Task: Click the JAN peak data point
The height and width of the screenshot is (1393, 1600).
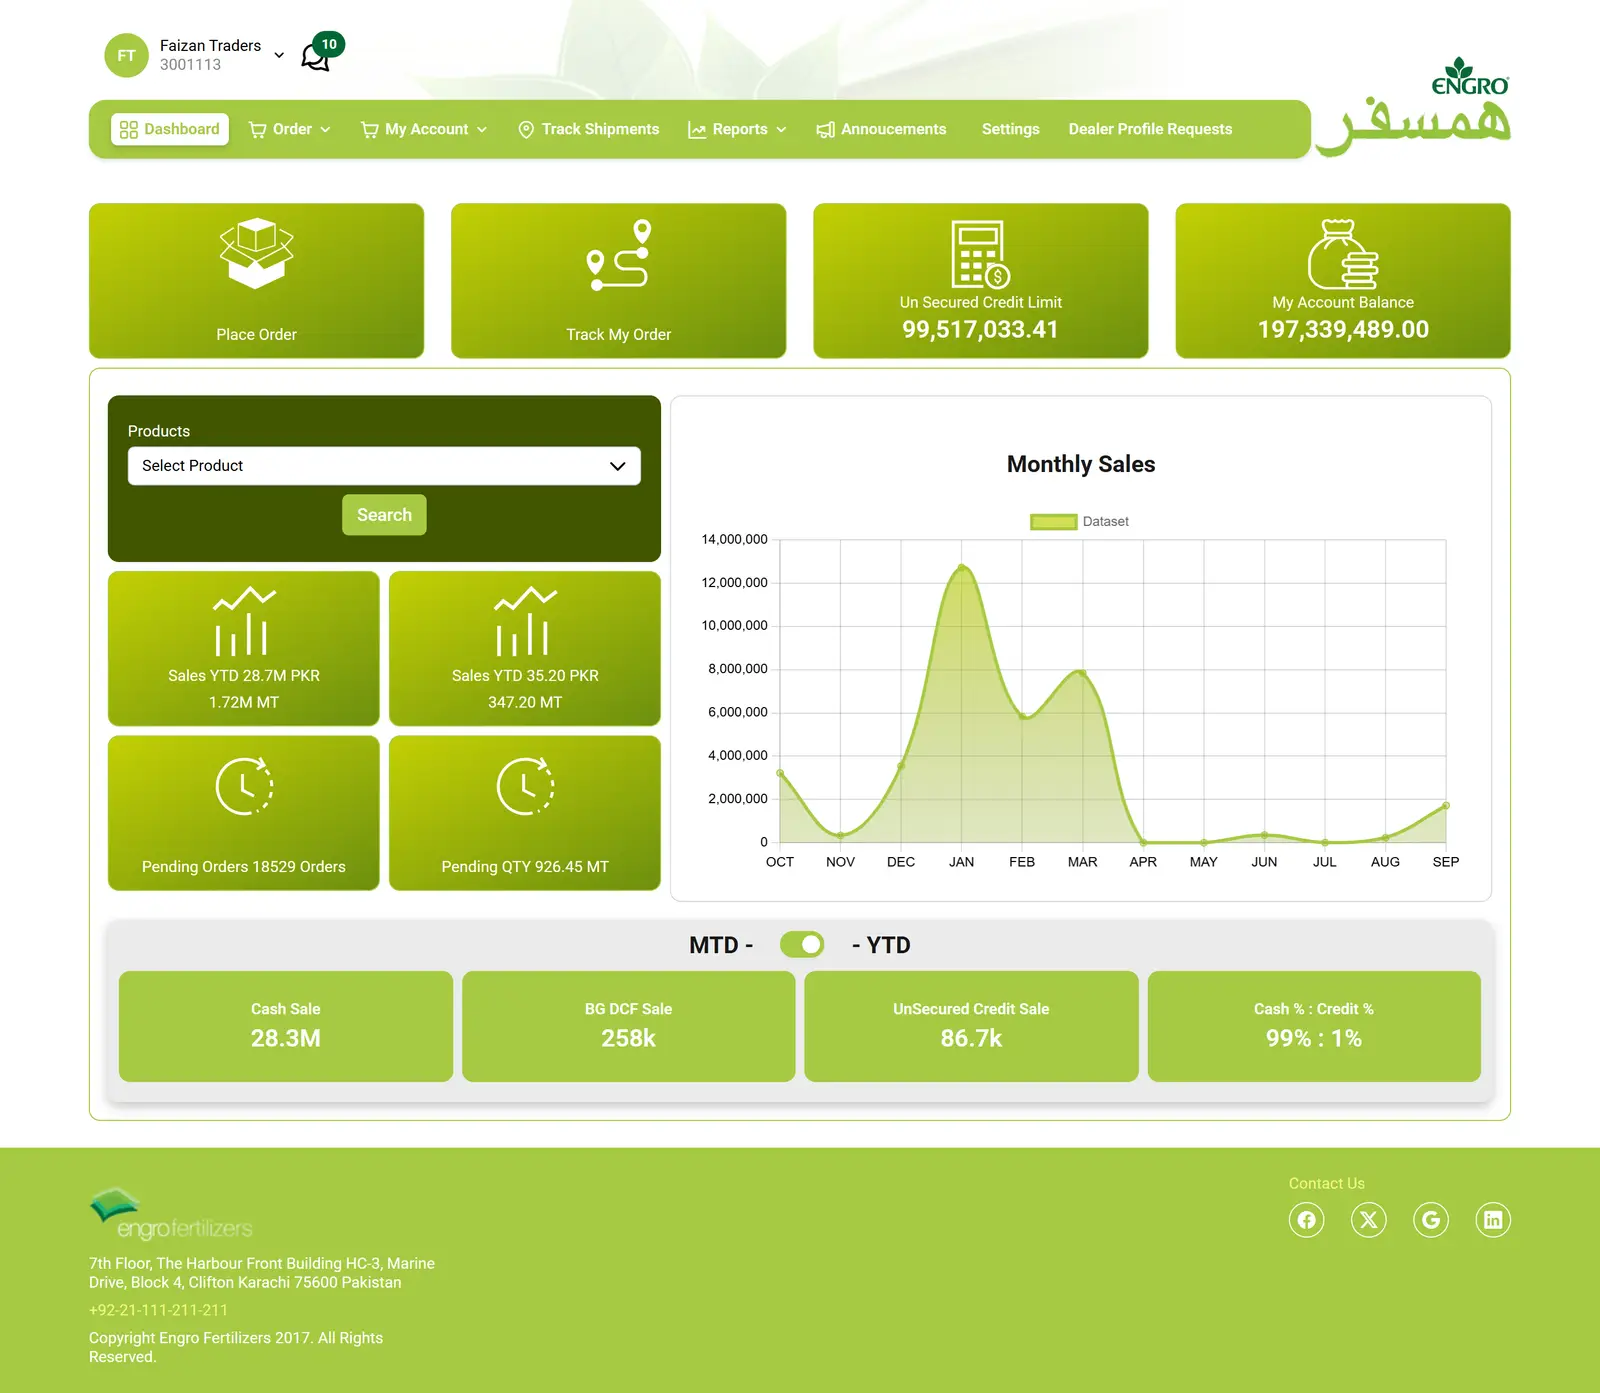Action: click(962, 568)
